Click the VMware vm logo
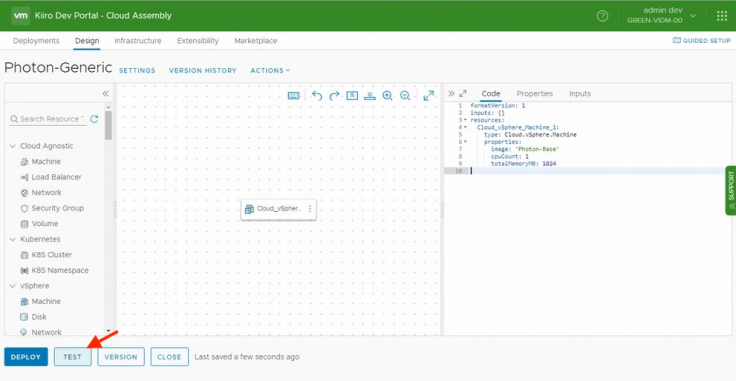 pyautogui.click(x=21, y=15)
